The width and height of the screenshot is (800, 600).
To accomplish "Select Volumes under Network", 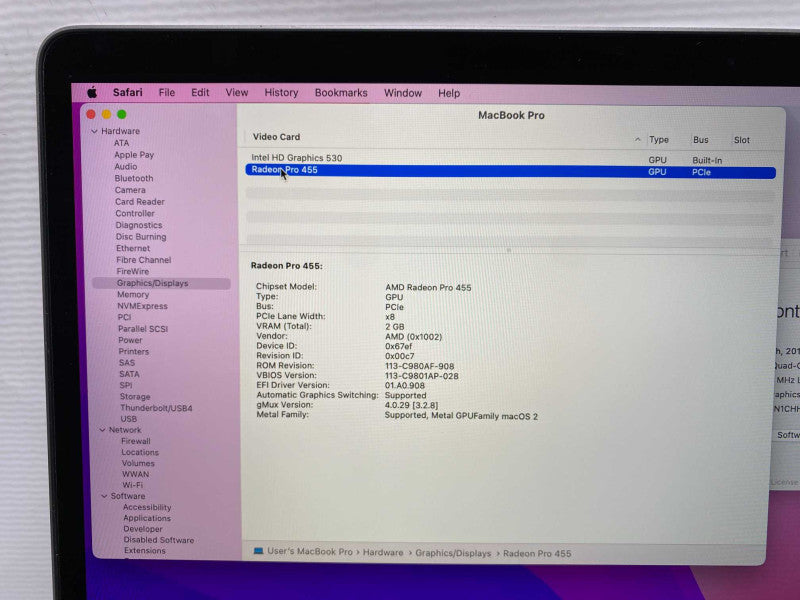I will [x=138, y=463].
